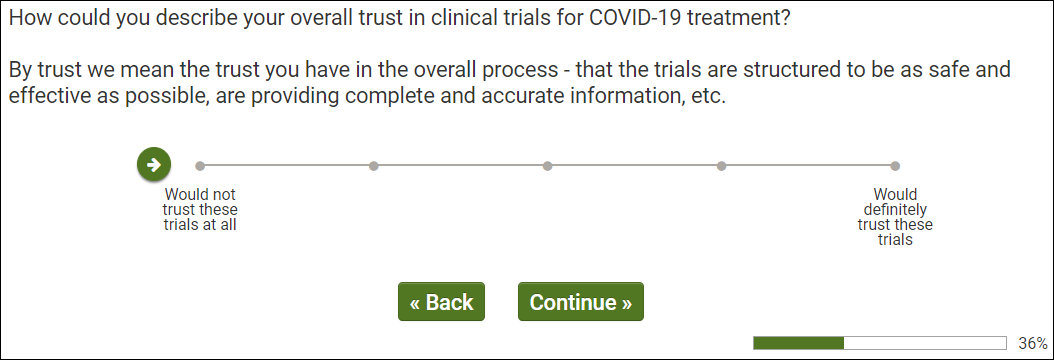
Task: Click the 'Would definitely trust these trials' label
Action: point(895,217)
